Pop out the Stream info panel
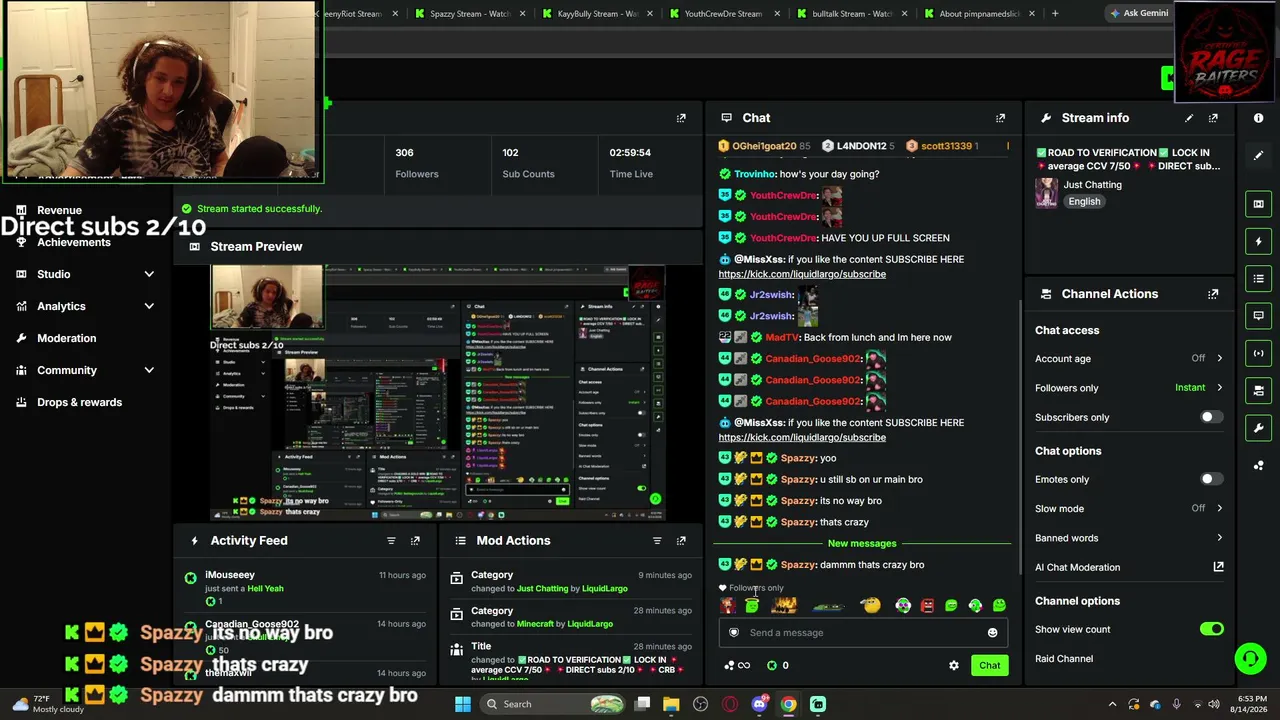Viewport: 1280px width, 720px height. (x=1213, y=118)
